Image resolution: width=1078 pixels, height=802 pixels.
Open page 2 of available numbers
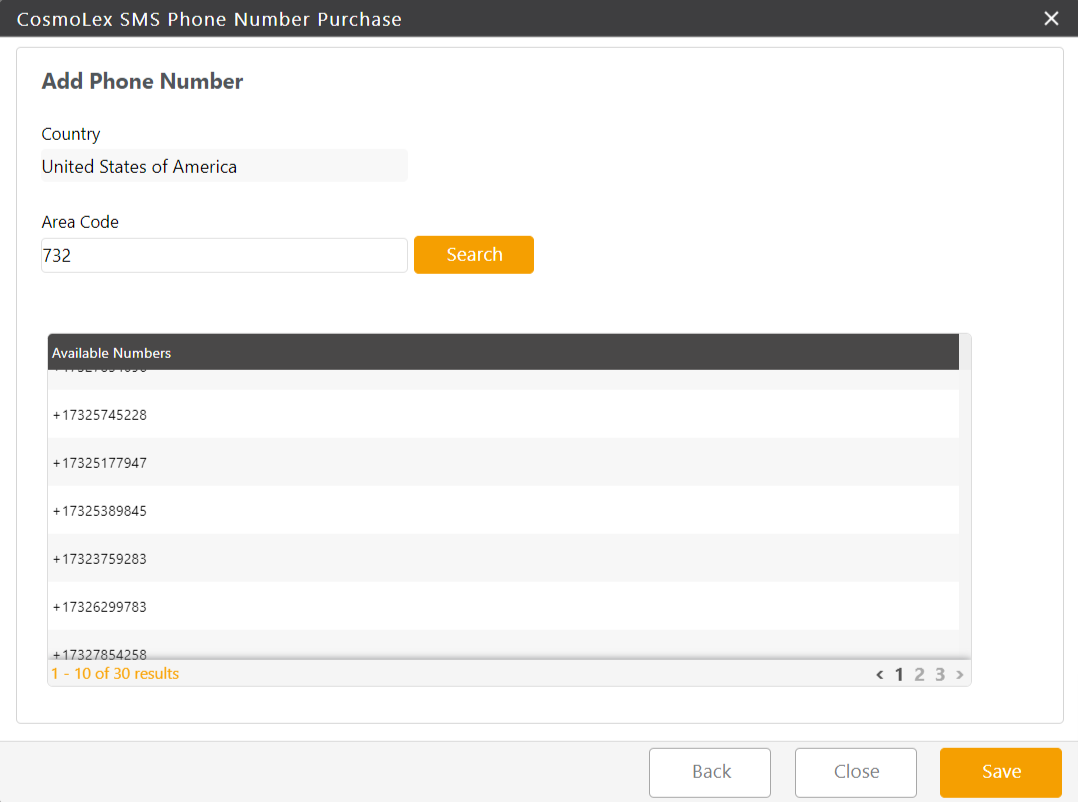(920, 675)
